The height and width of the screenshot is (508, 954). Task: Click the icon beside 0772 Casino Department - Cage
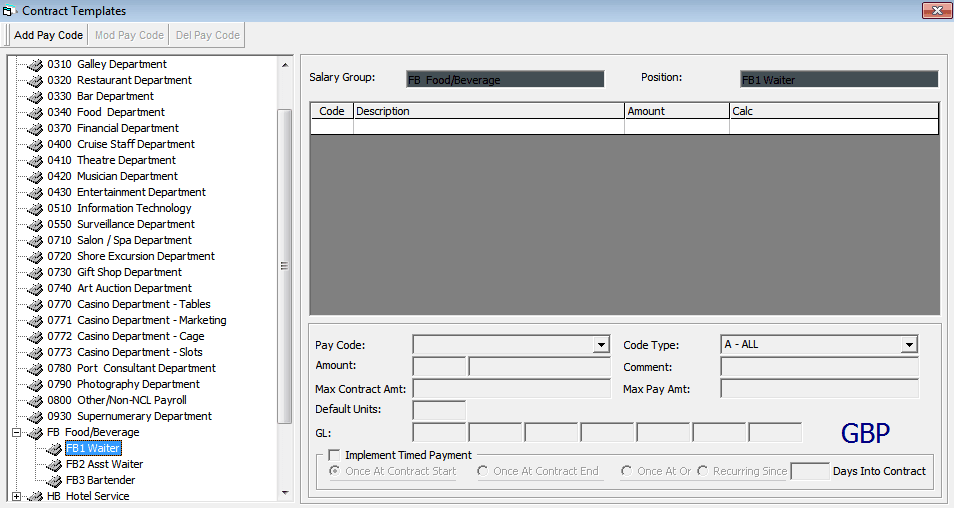click(35, 336)
